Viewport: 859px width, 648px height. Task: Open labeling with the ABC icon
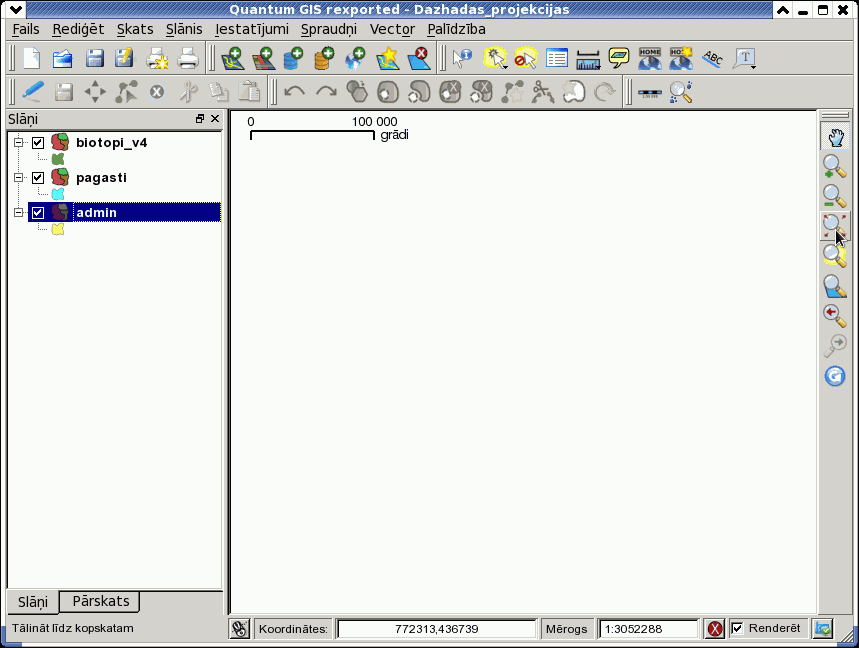pos(713,58)
